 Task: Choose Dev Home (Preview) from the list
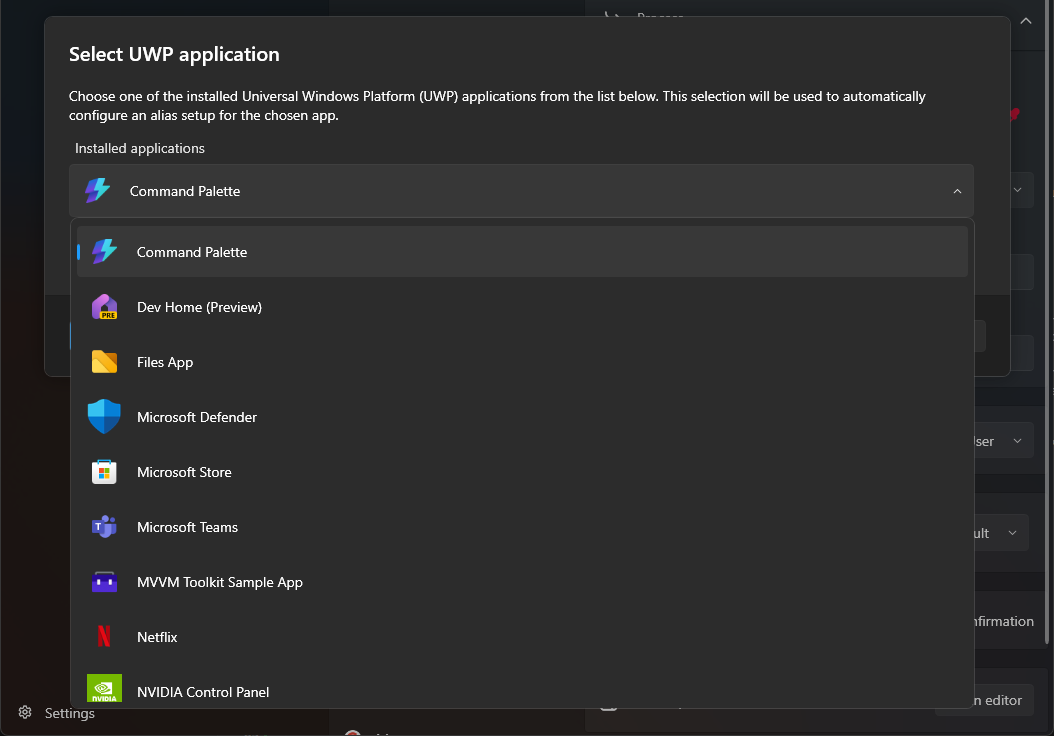[x=522, y=306]
